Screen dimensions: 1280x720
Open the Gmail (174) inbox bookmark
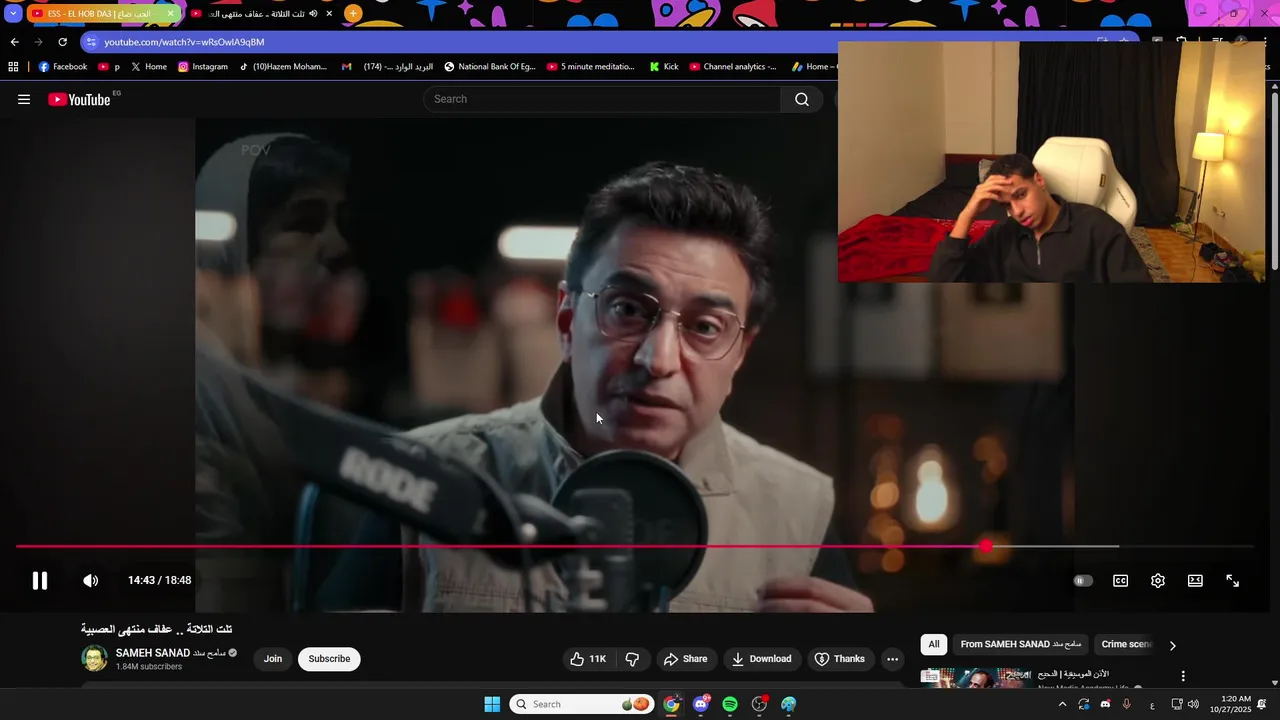387,67
